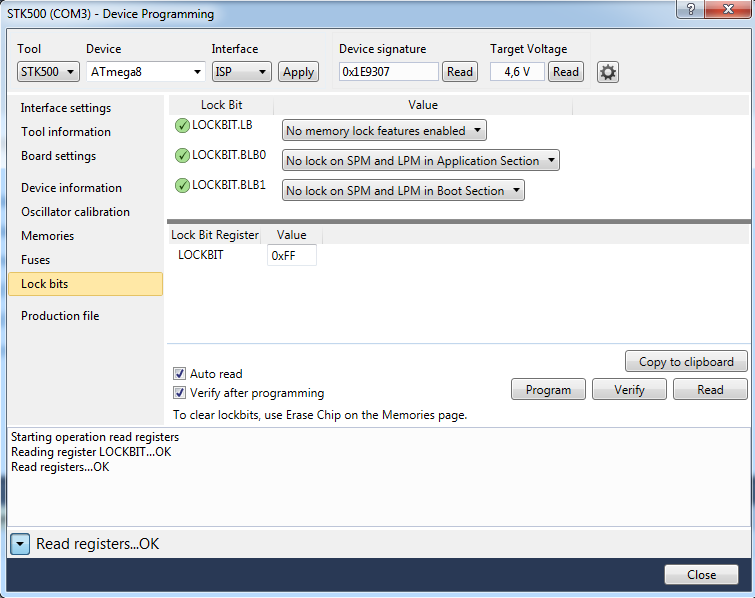Click Copy to clipboard button
Screen dimensions: 755x598
pyautogui.click(x=686, y=362)
